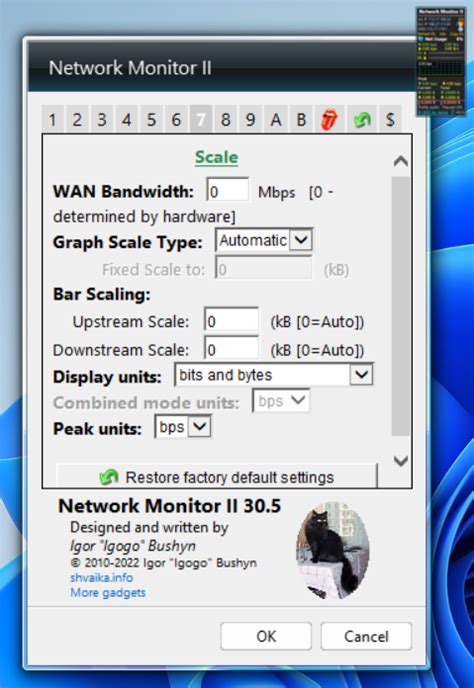Click the Cancel button
Image resolution: width=474 pixels, height=688 pixels.
click(366, 636)
